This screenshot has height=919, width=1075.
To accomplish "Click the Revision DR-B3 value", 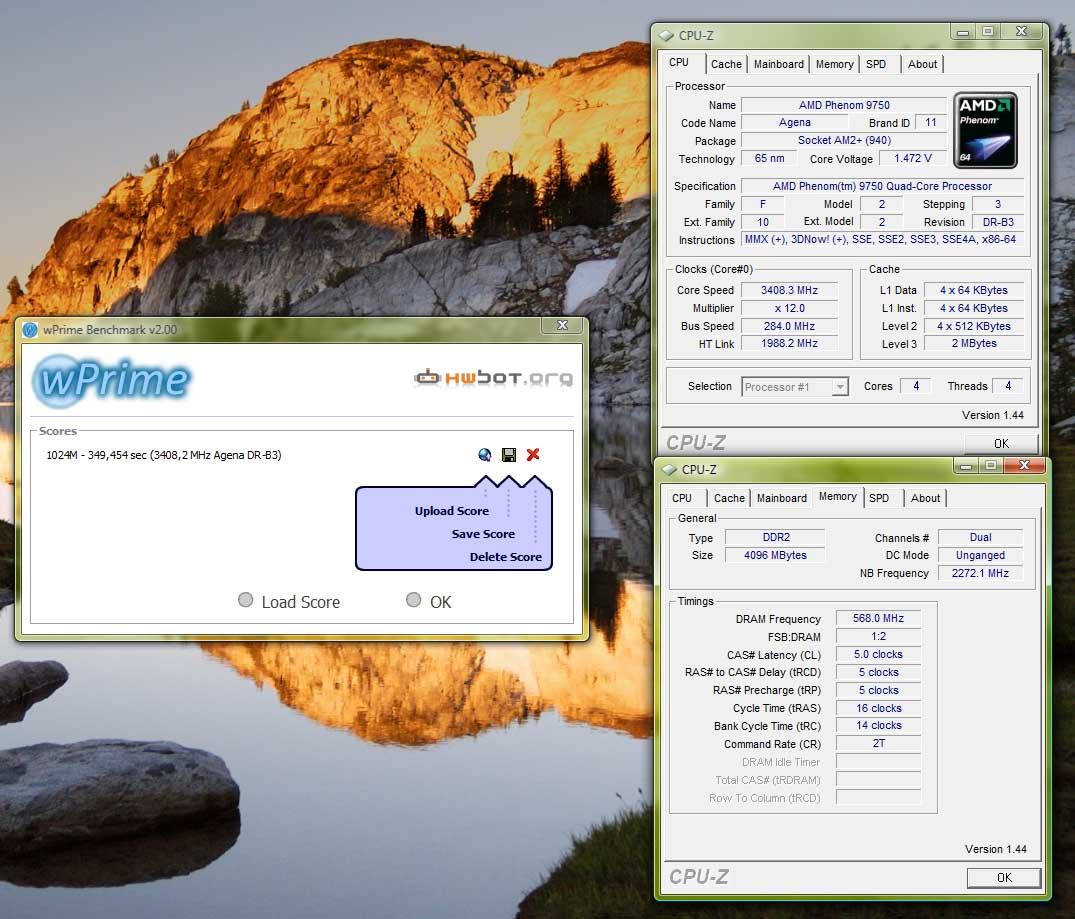I will (x=998, y=222).
